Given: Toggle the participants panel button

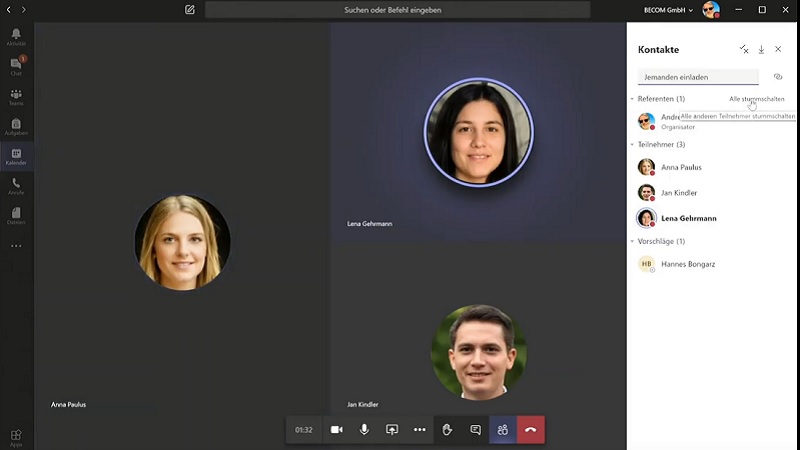Looking at the screenshot, I should (x=503, y=429).
